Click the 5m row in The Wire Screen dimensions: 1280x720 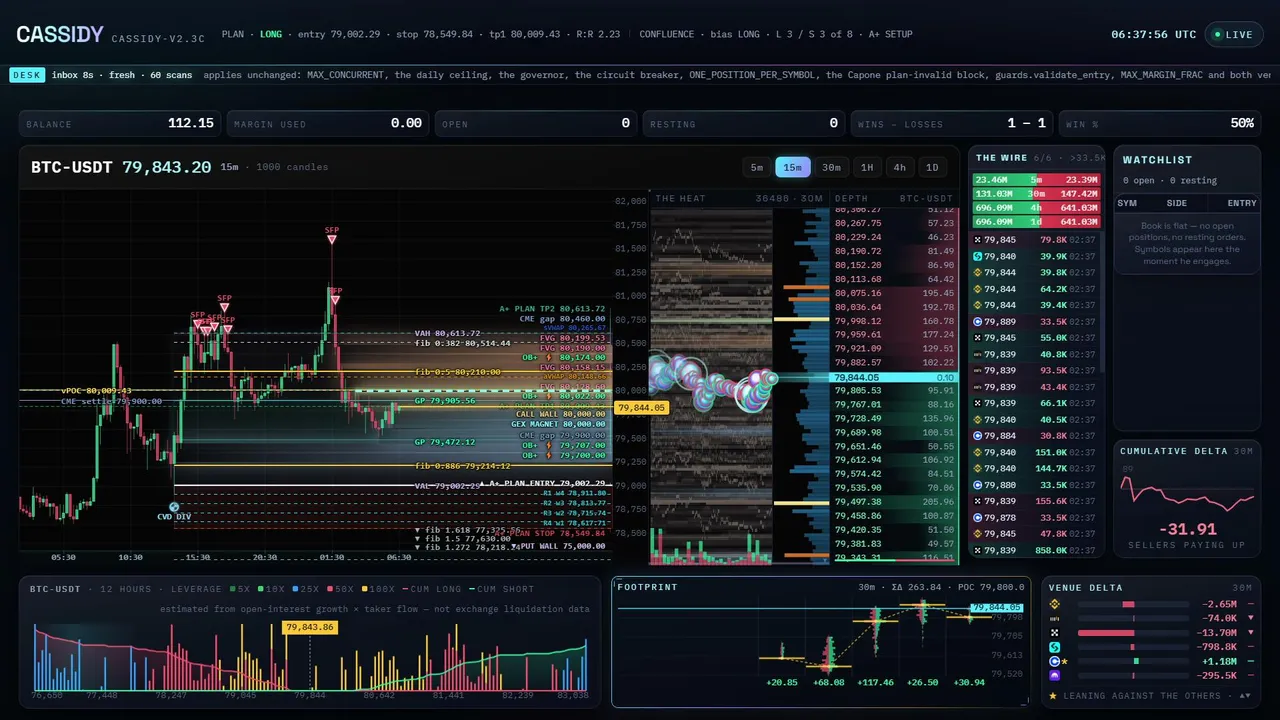[x=1037, y=180]
